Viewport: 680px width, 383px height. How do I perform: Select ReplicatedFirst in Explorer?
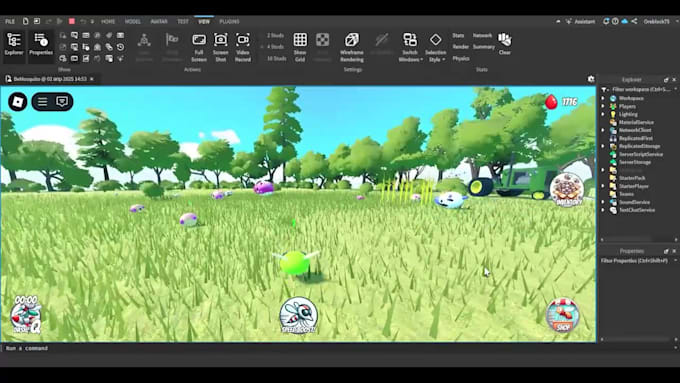pos(636,138)
